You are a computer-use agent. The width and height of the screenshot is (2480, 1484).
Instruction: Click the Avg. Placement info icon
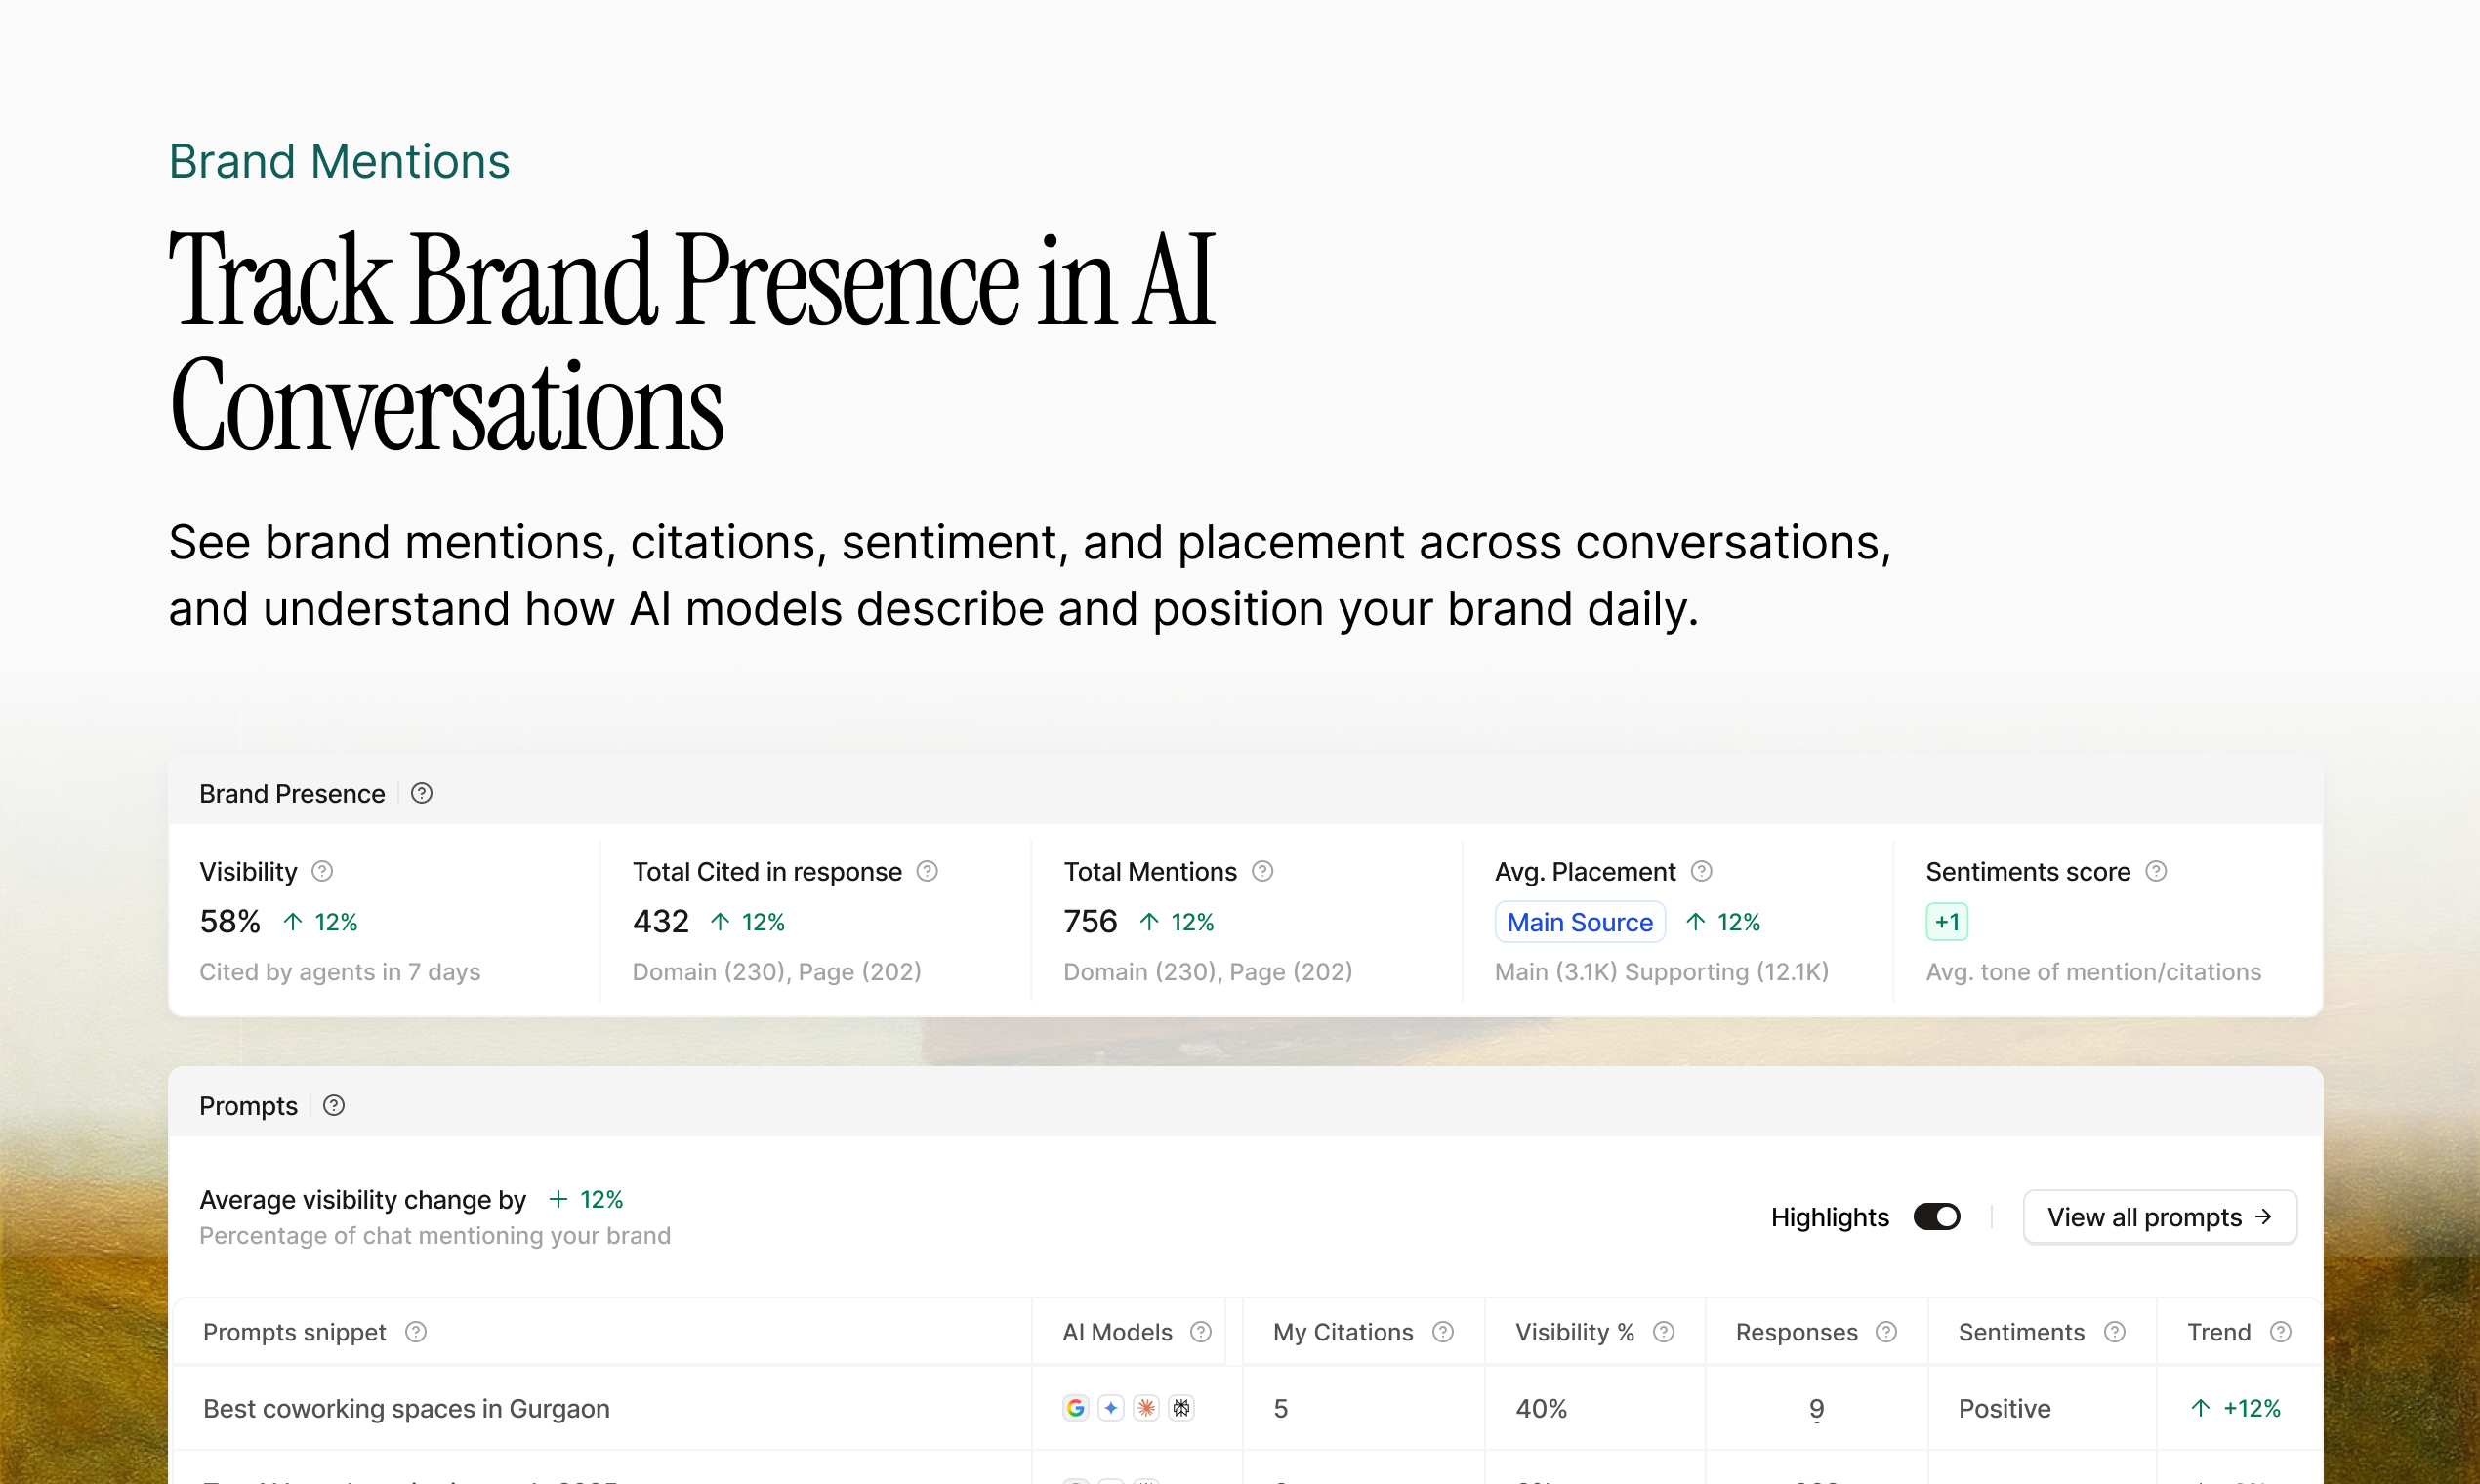[x=1702, y=871]
